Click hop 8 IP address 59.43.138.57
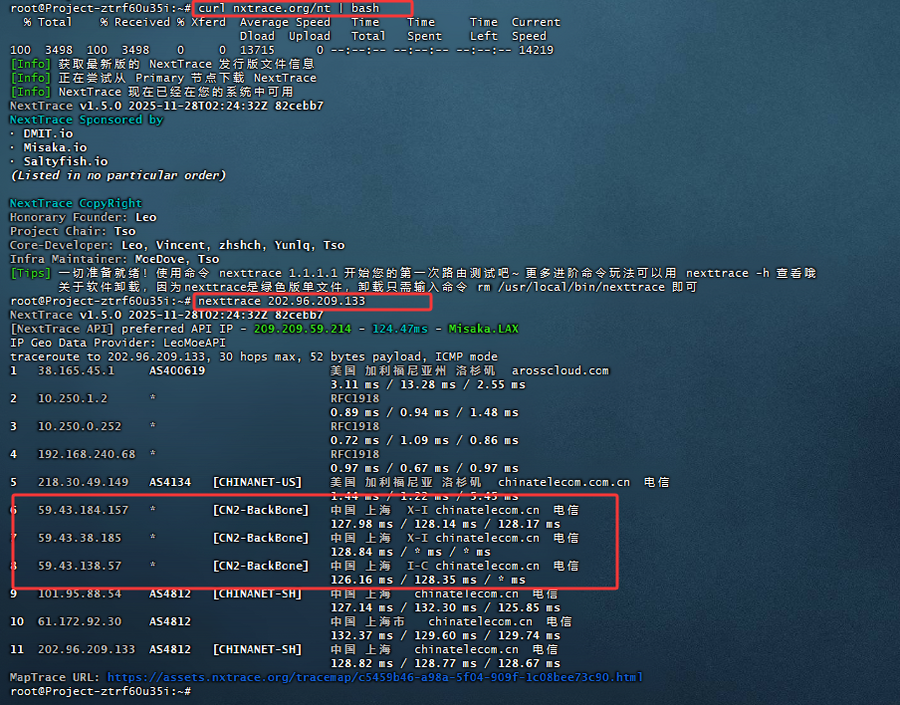 (x=80, y=566)
